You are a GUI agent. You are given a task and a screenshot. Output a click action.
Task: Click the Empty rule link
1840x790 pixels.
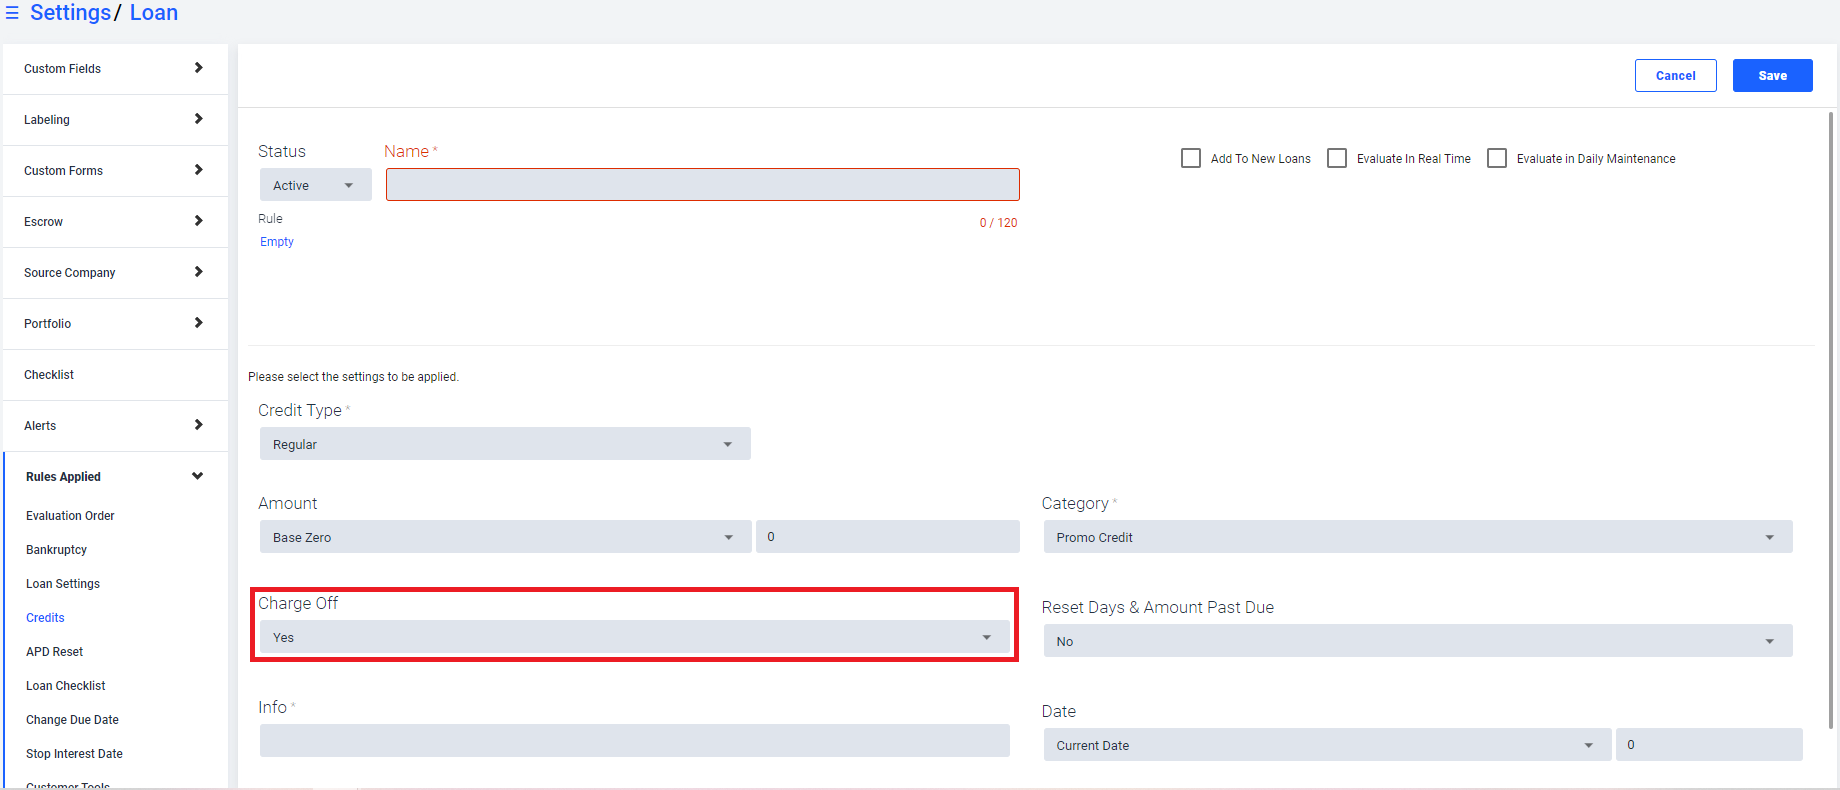pyautogui.click(x=277, y=242)
